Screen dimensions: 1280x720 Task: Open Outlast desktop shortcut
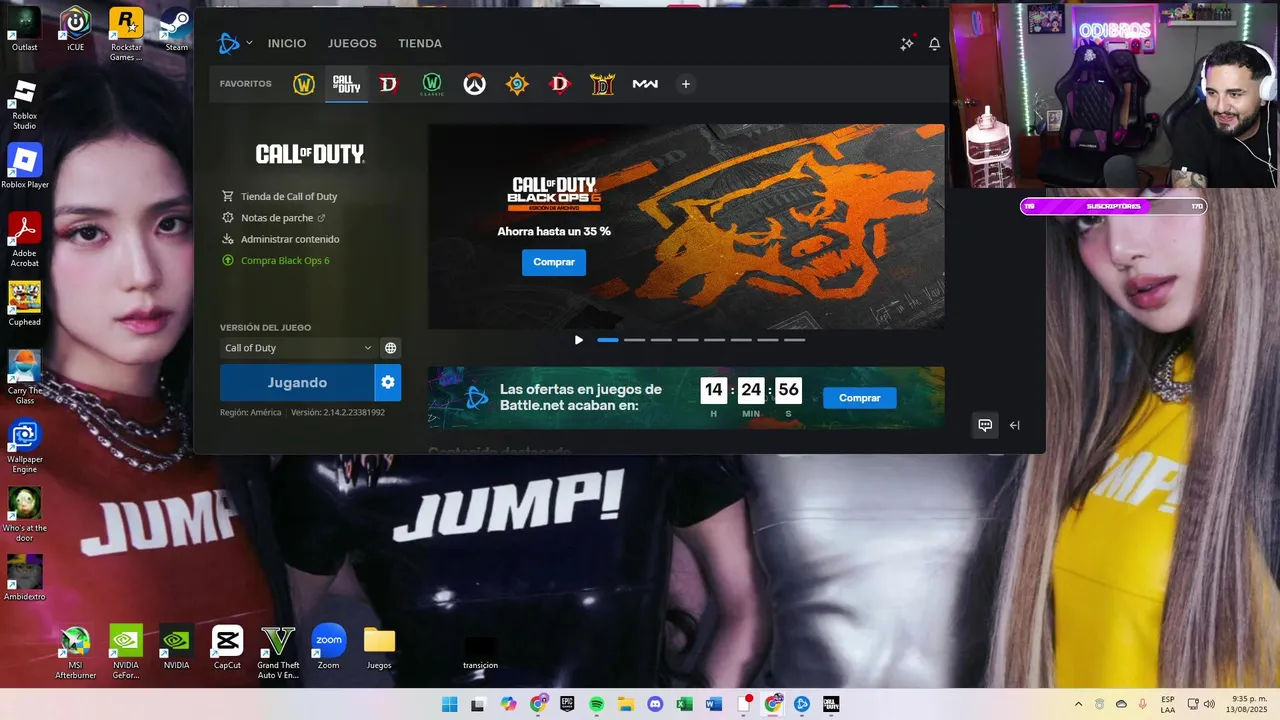(x=24, y=29)
